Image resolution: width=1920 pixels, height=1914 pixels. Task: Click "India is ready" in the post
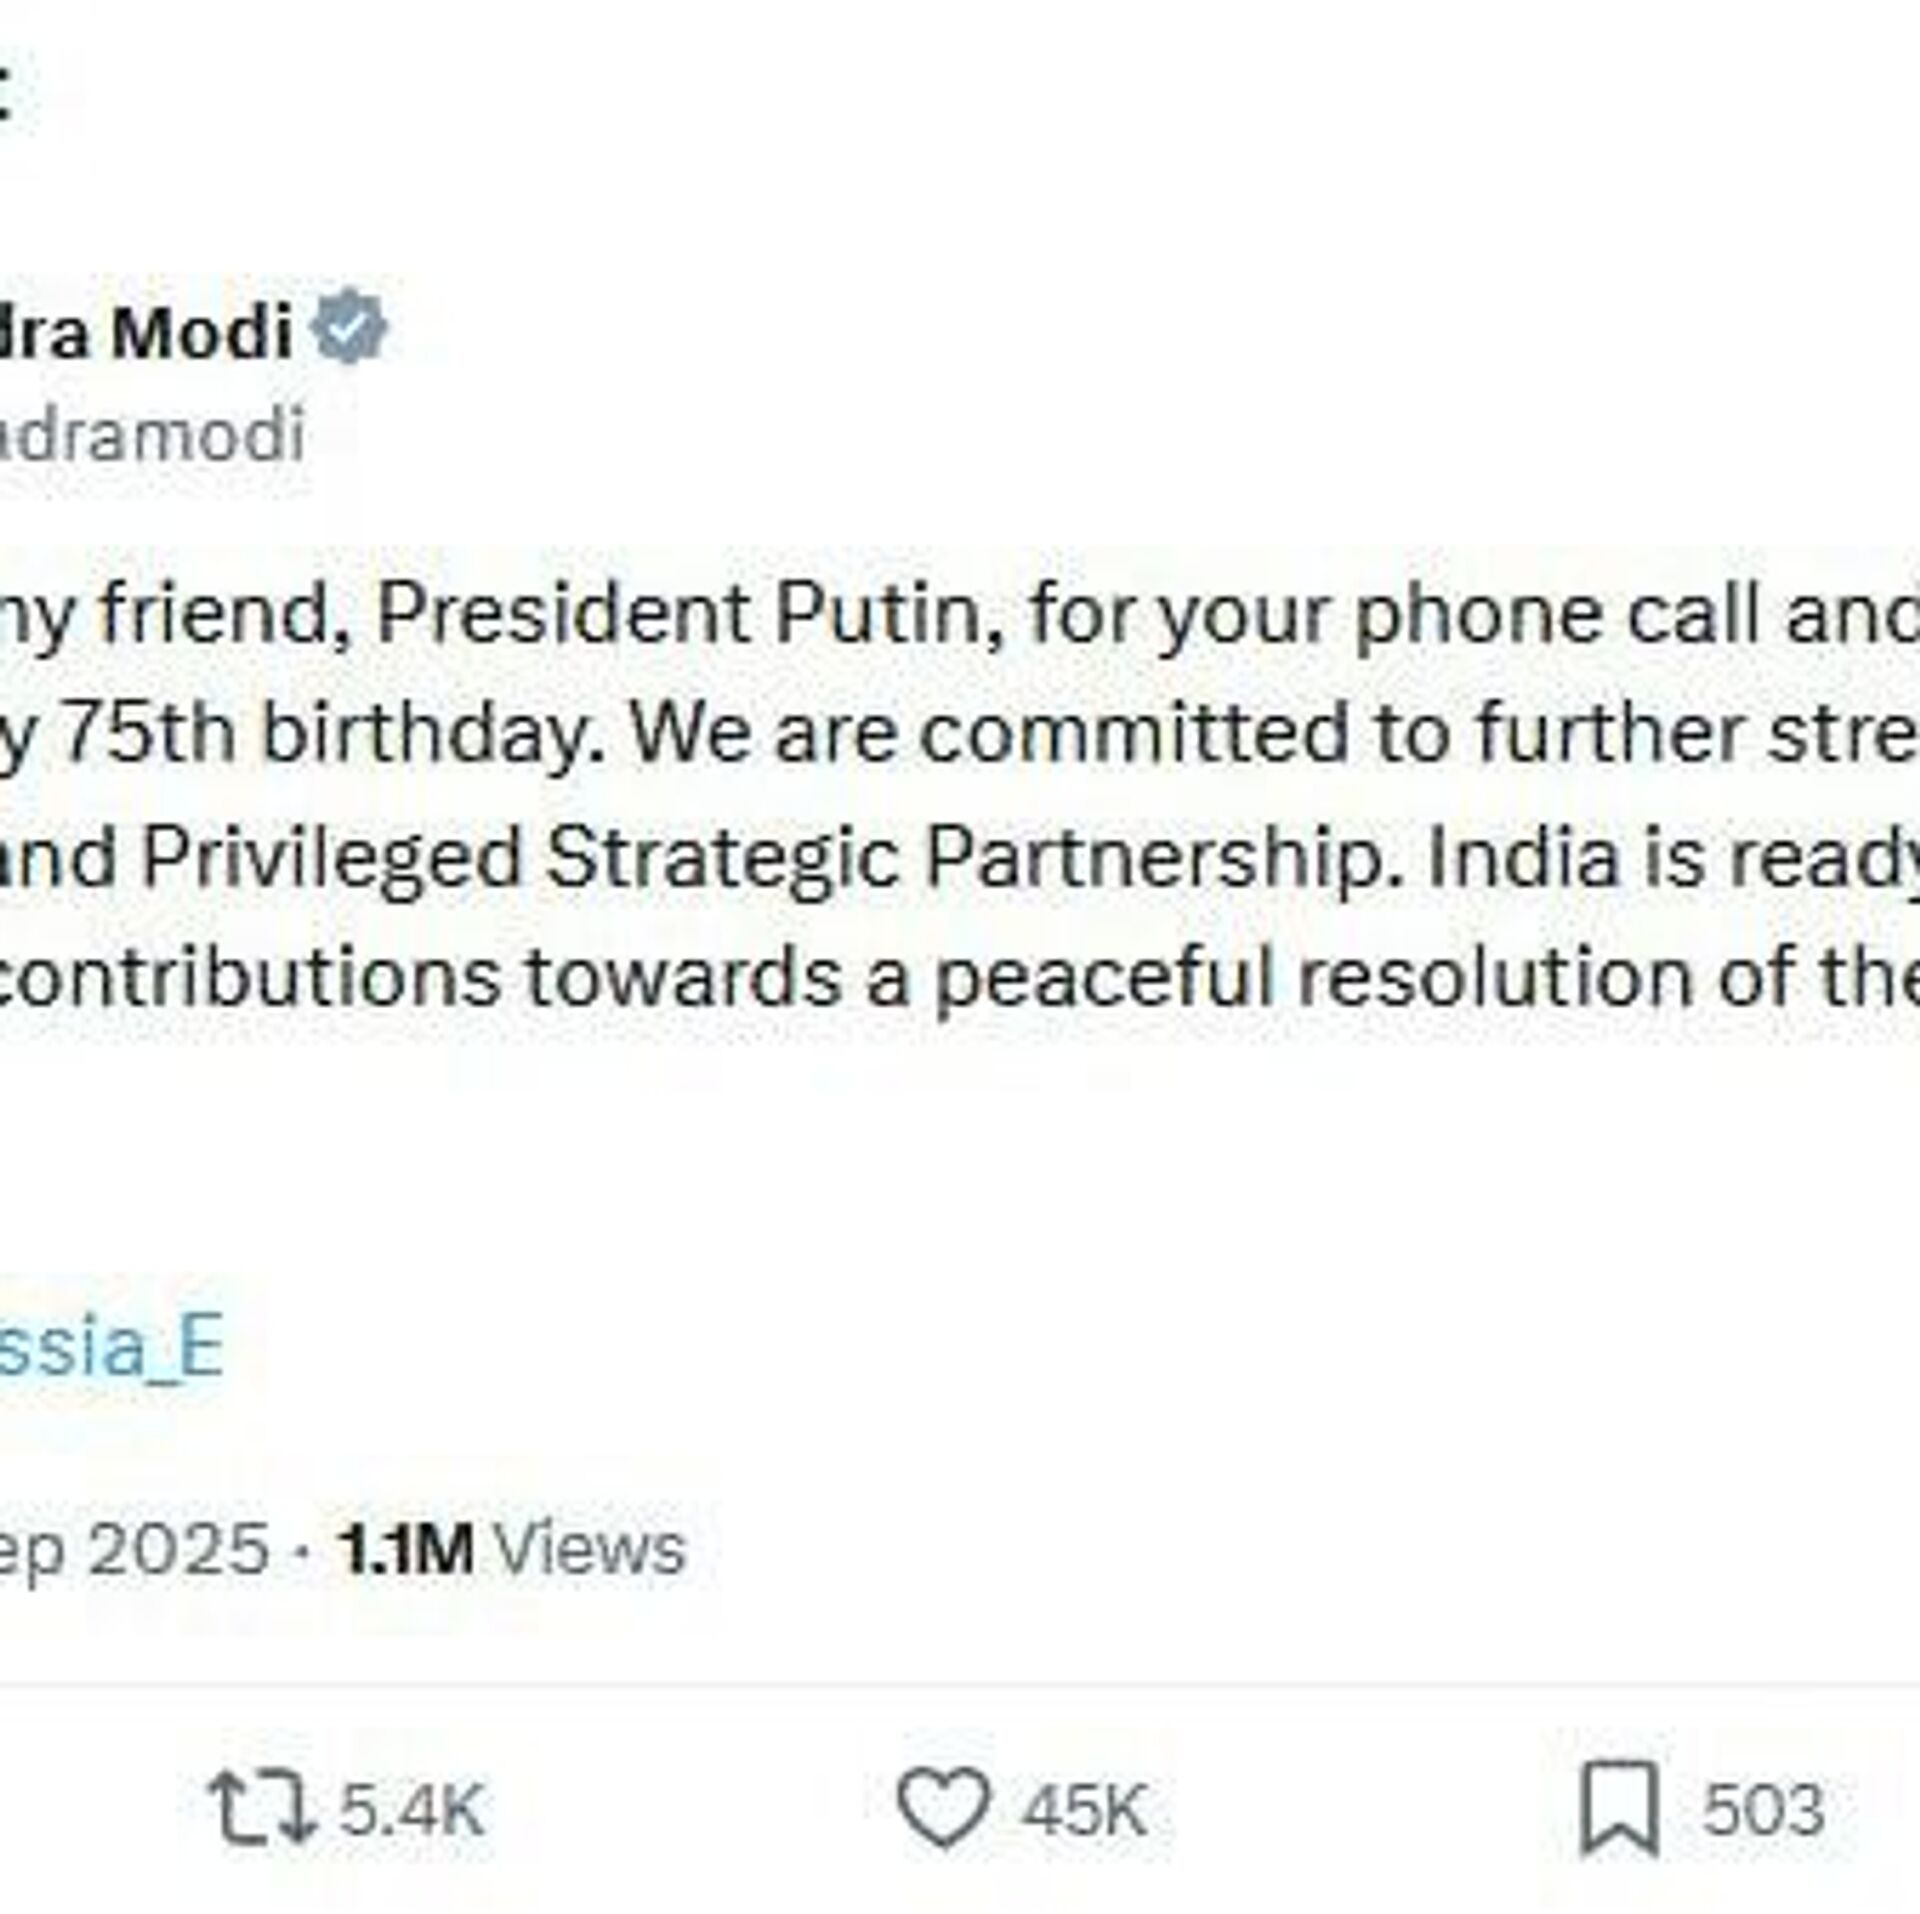click(x=1670, y=858)
